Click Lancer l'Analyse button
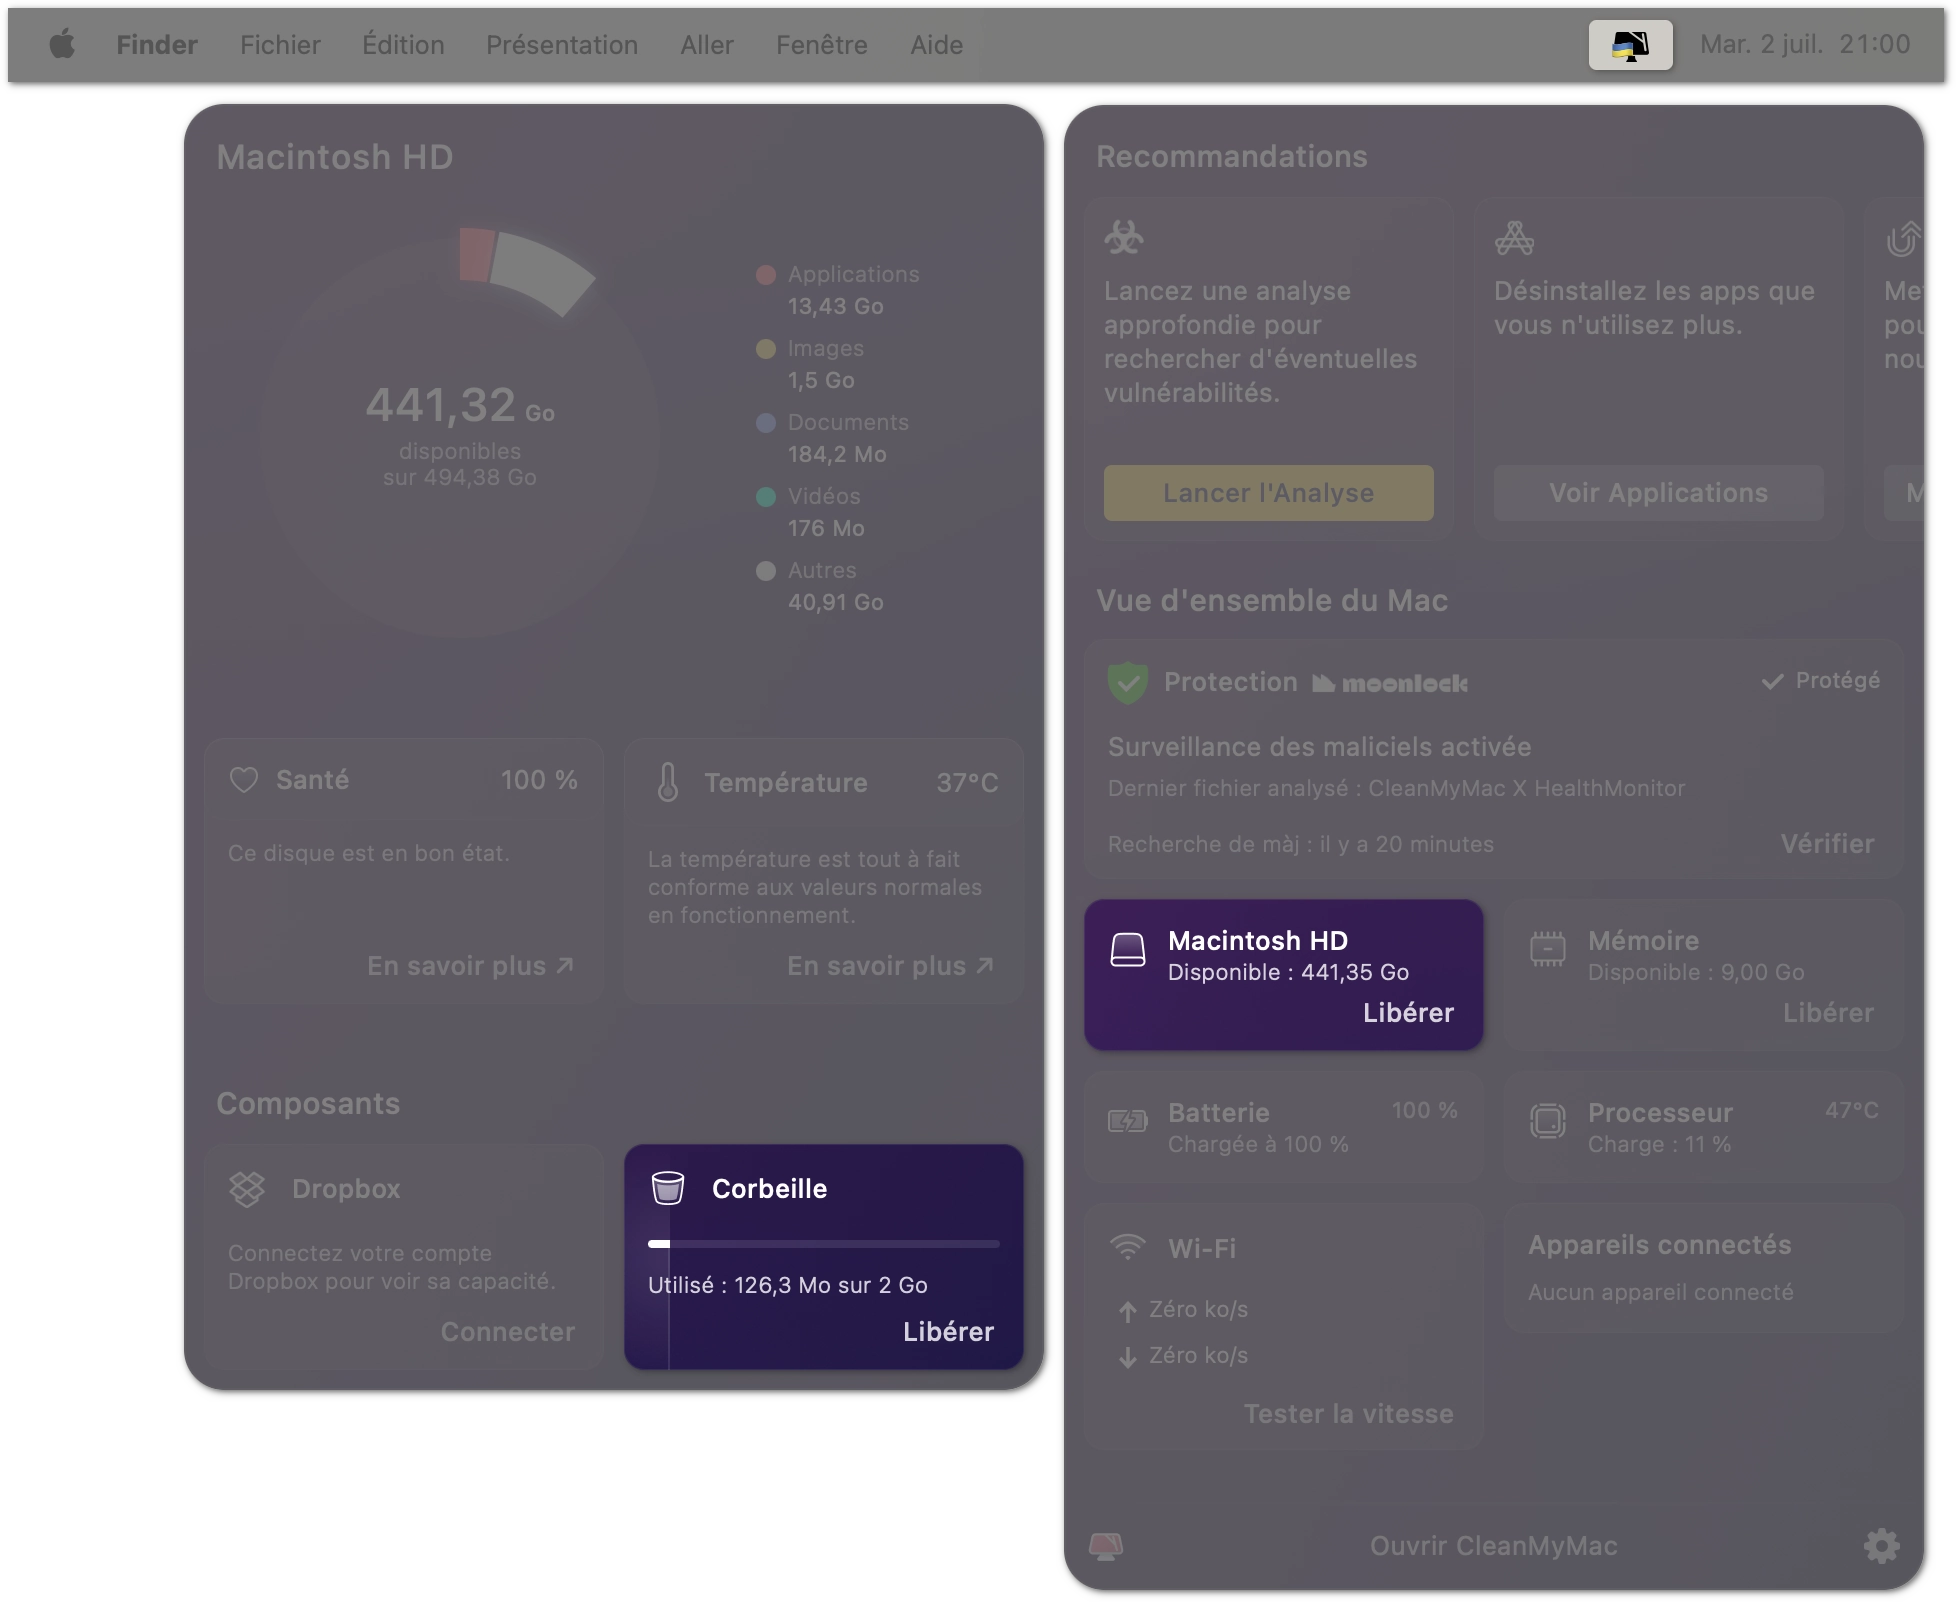The height and width of the screenshot is (1602, 1956). coord(1269,492)
